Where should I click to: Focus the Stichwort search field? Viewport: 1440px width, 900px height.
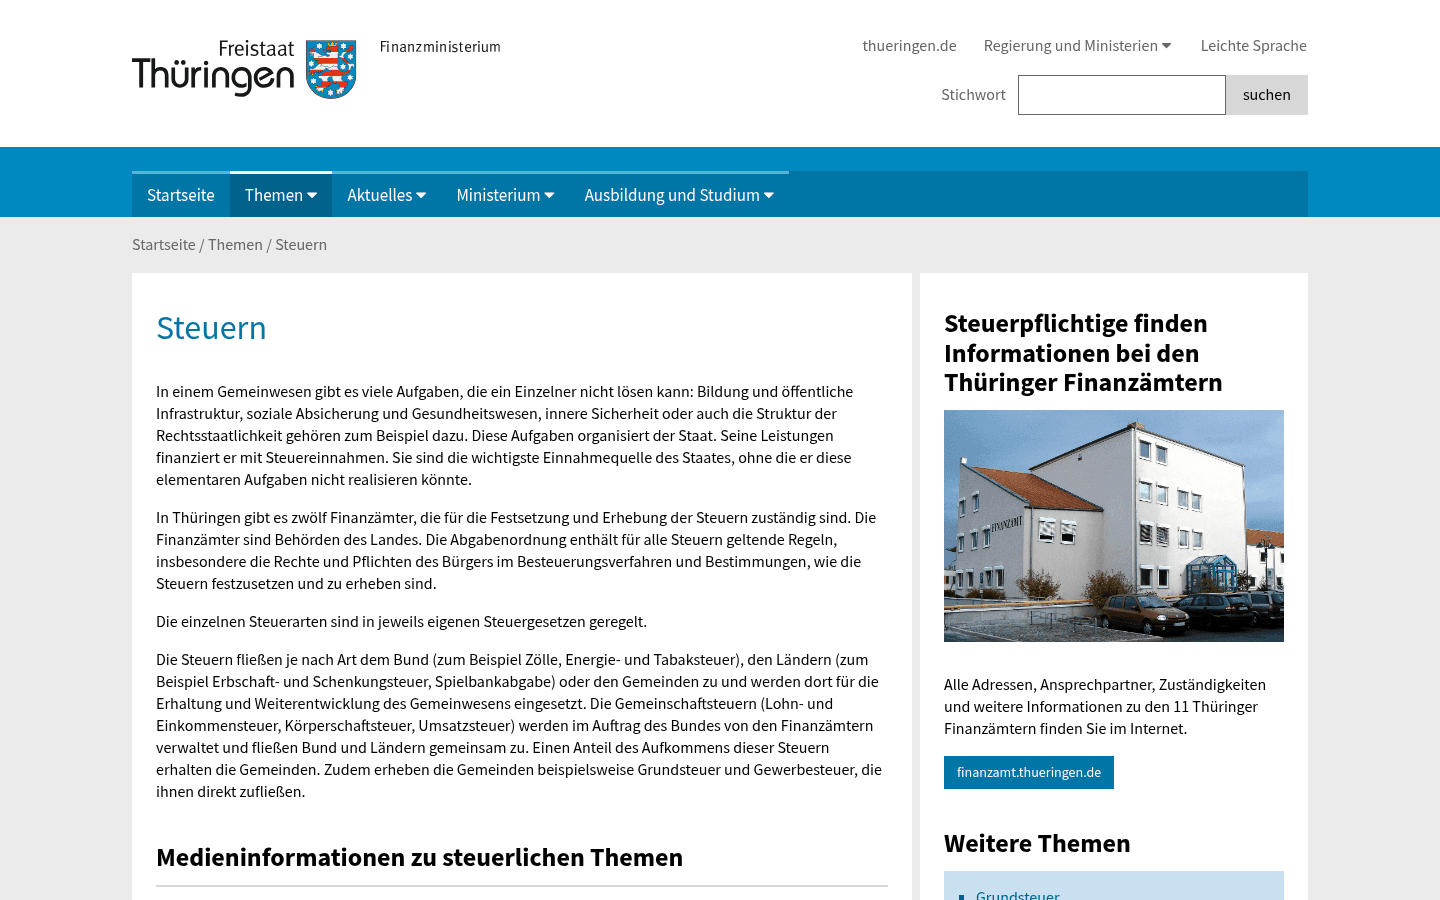(1122, 95)
